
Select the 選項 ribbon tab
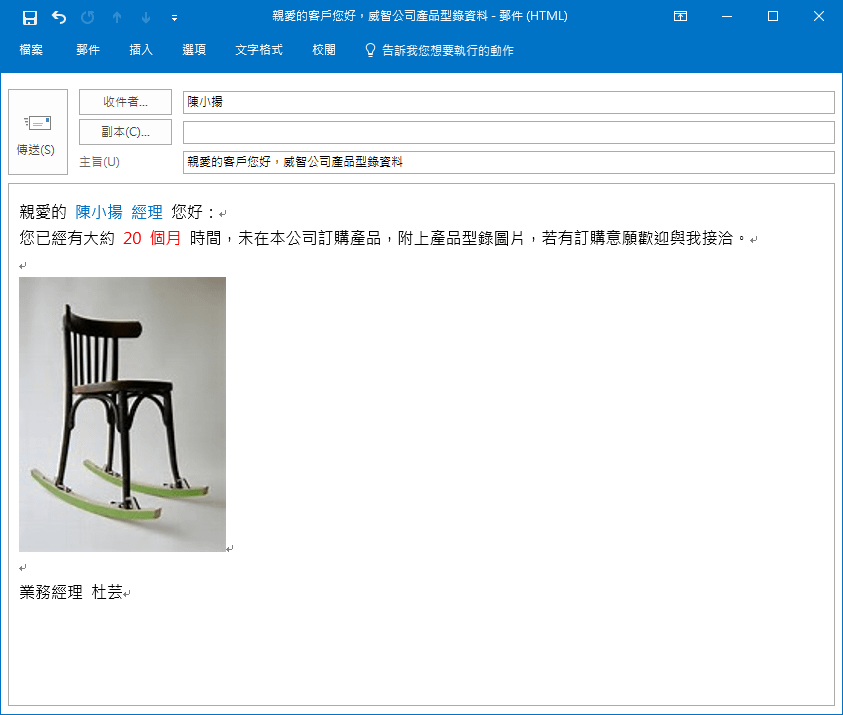click(194, 50)
